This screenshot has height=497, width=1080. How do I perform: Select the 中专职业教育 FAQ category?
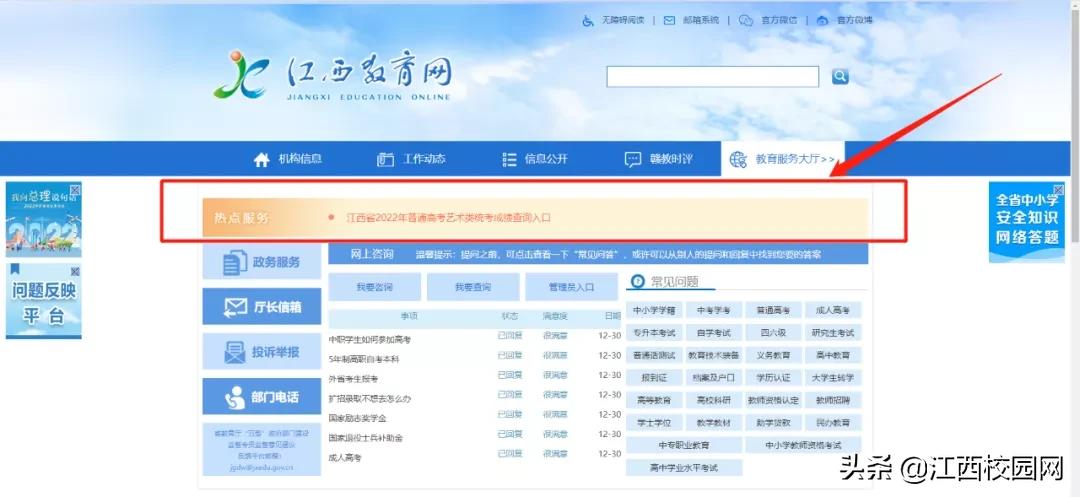(684, 445)
